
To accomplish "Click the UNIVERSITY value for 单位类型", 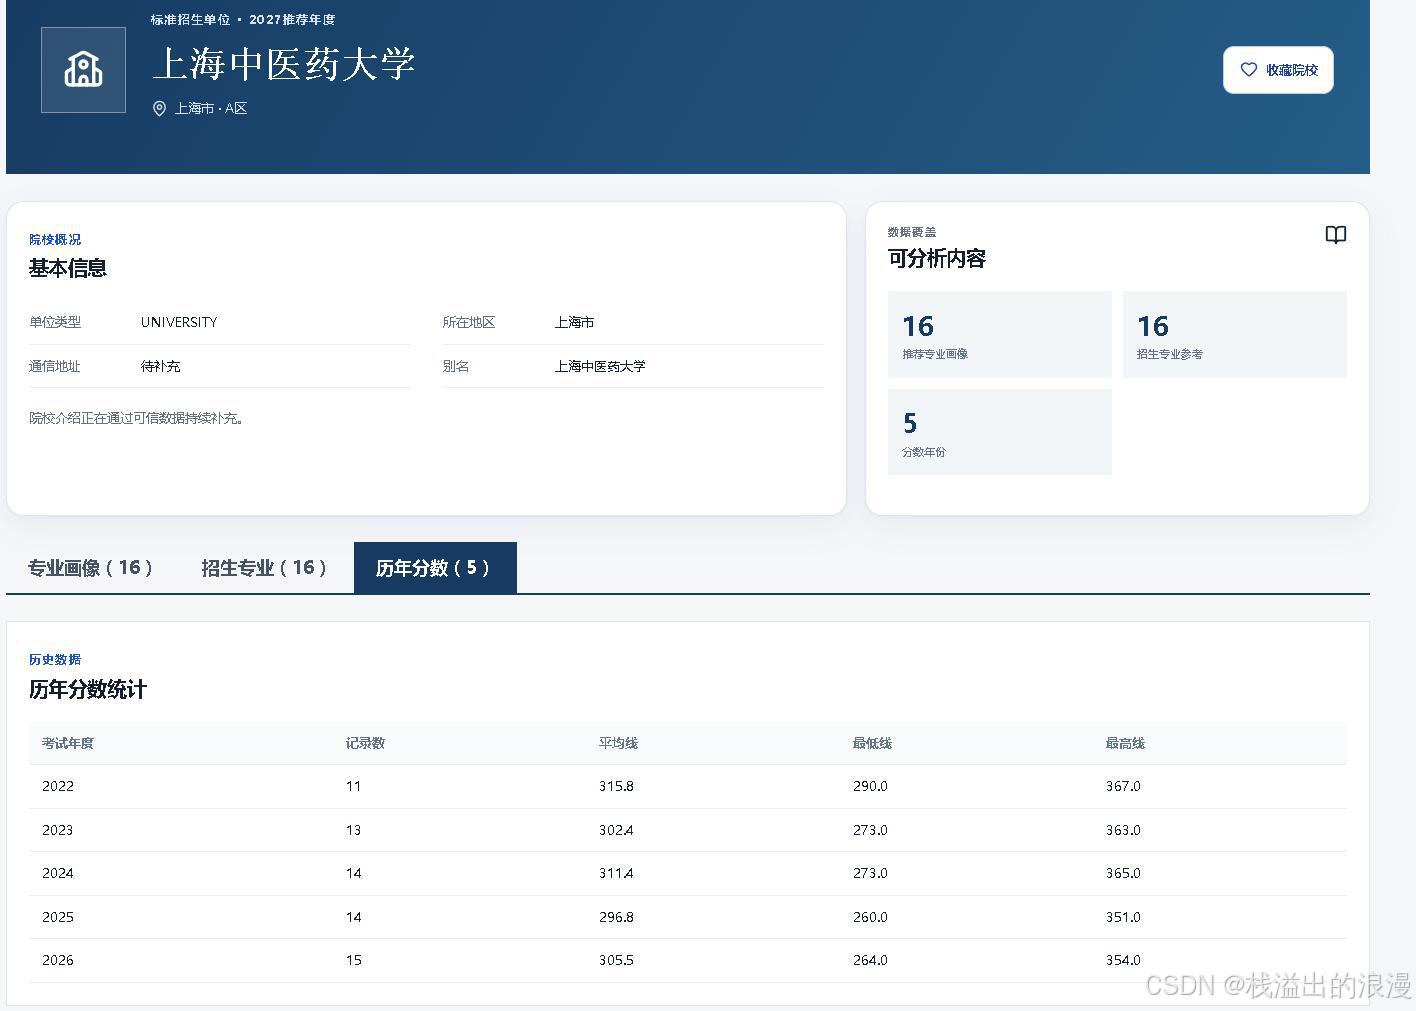I will (179, 322).
